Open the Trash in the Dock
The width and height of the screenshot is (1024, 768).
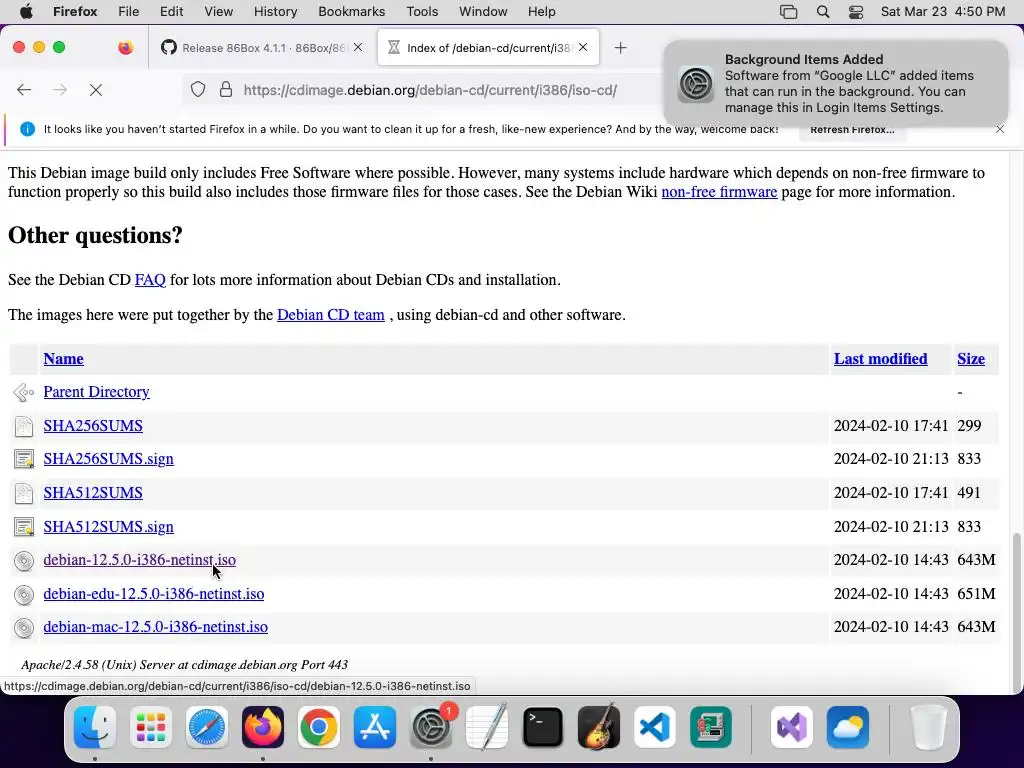pyautogui.click(x=929, y=727)
